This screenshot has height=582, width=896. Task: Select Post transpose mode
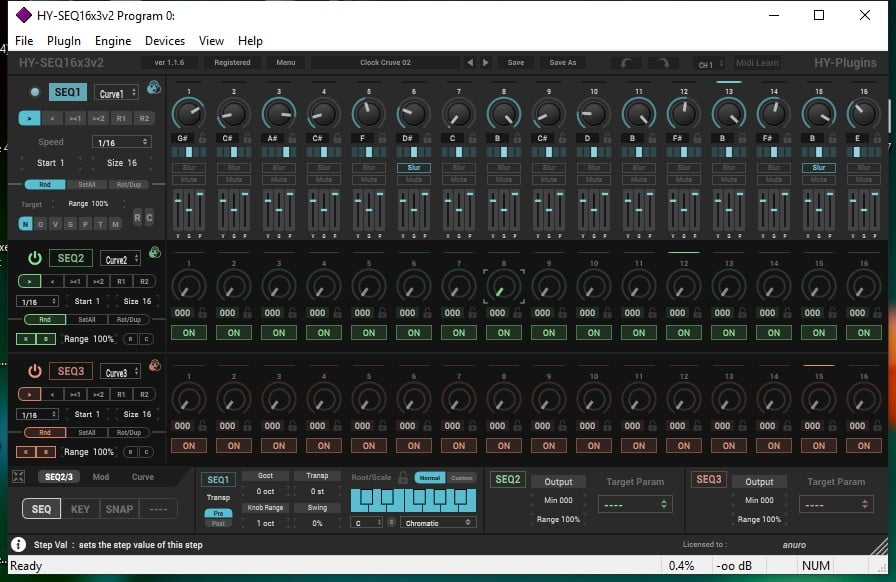click(218, 523)
